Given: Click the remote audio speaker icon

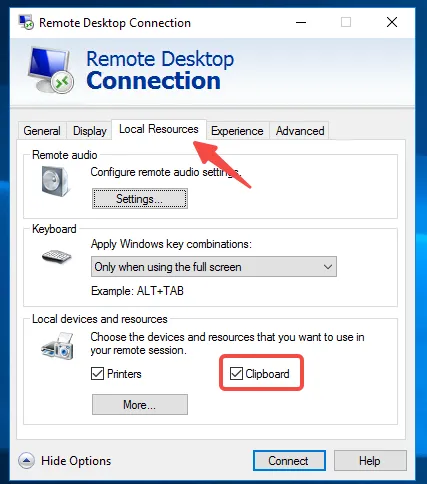Looking at the screenshot, I should tap(56, 181).
